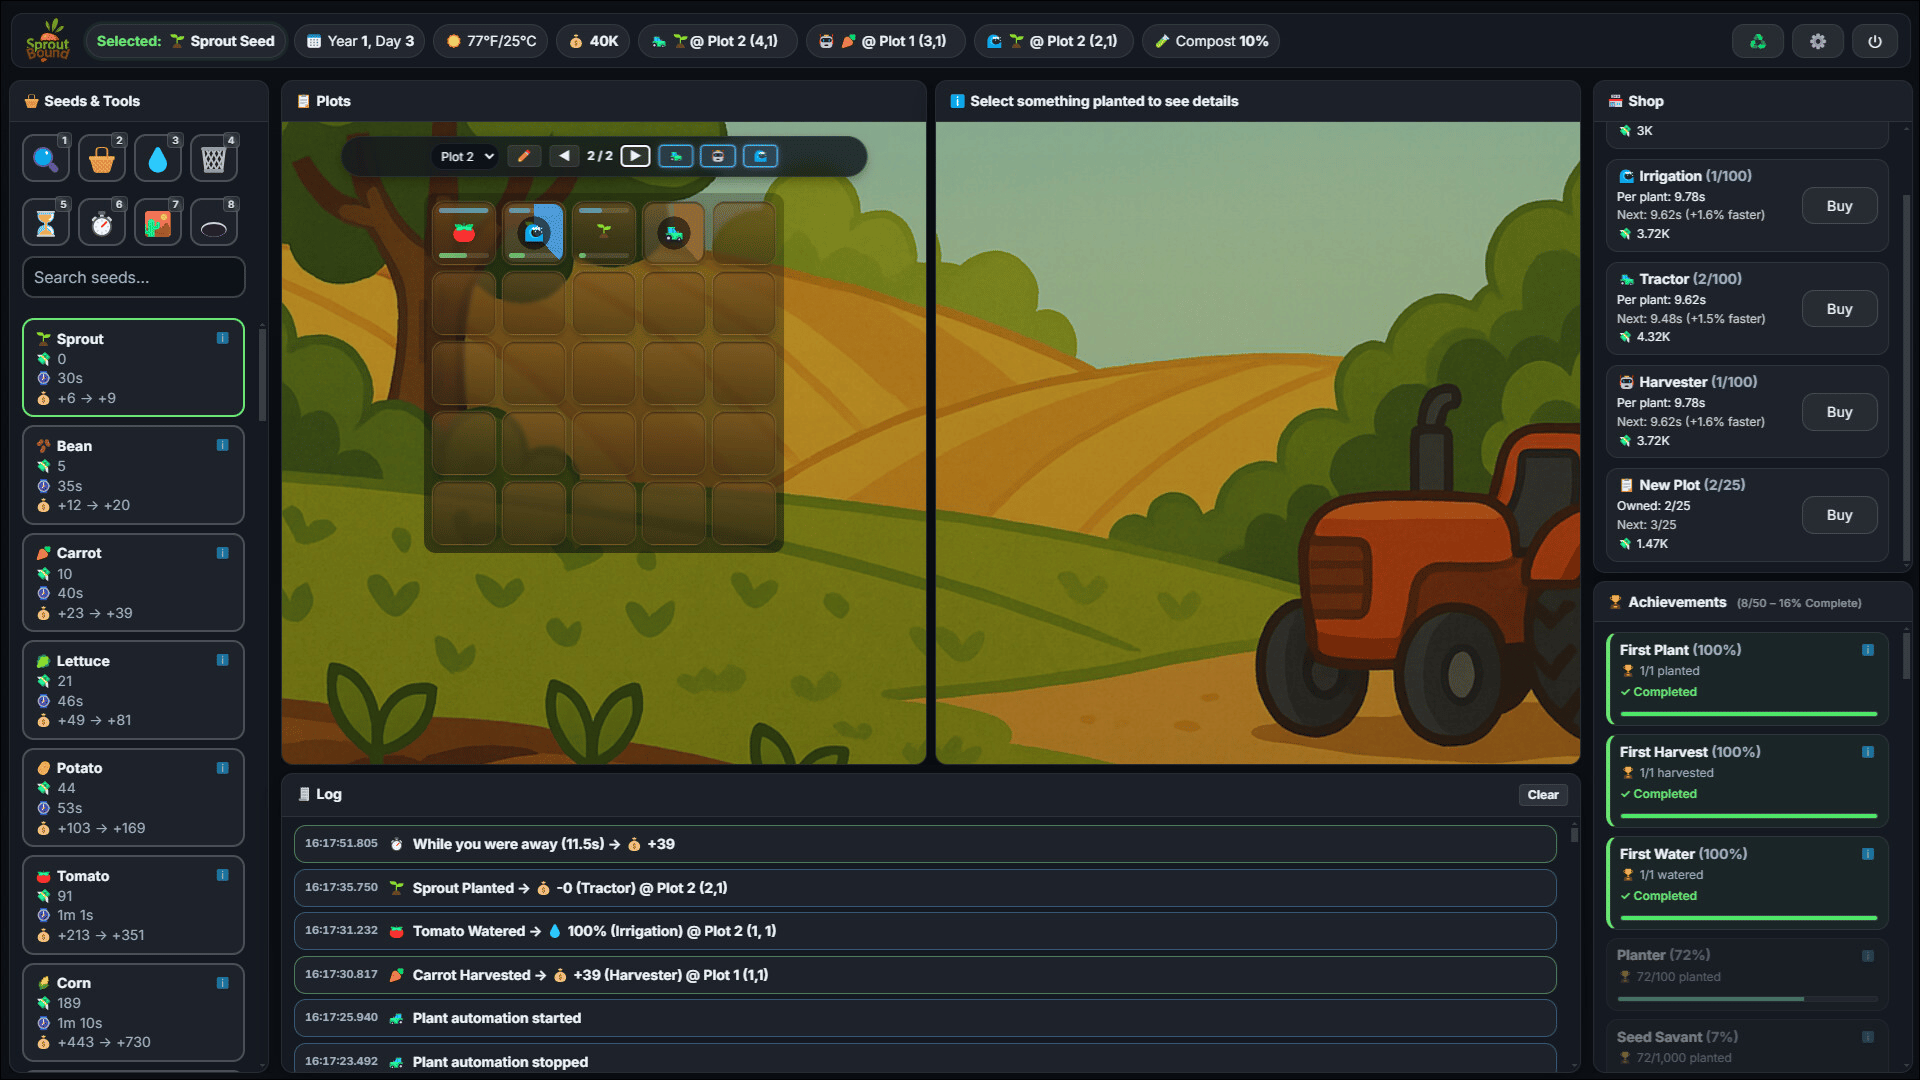Open the Plot 2 dropdown selector
Image resolution: width=1920 pixels, height=1080 pixels.
pyautogui.click(x=467, y=156)
